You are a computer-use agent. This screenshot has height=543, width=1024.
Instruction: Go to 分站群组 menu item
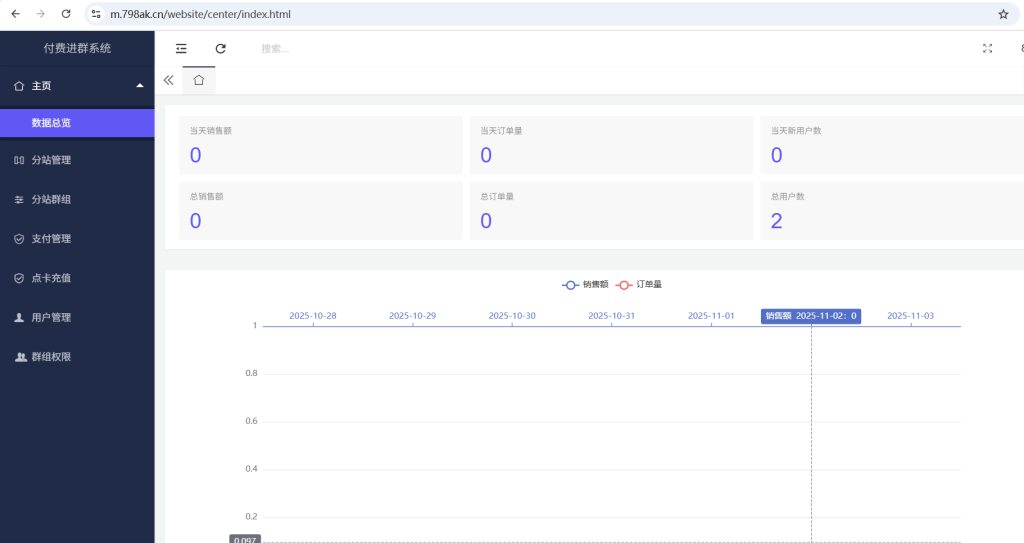[x=51, y=199]
